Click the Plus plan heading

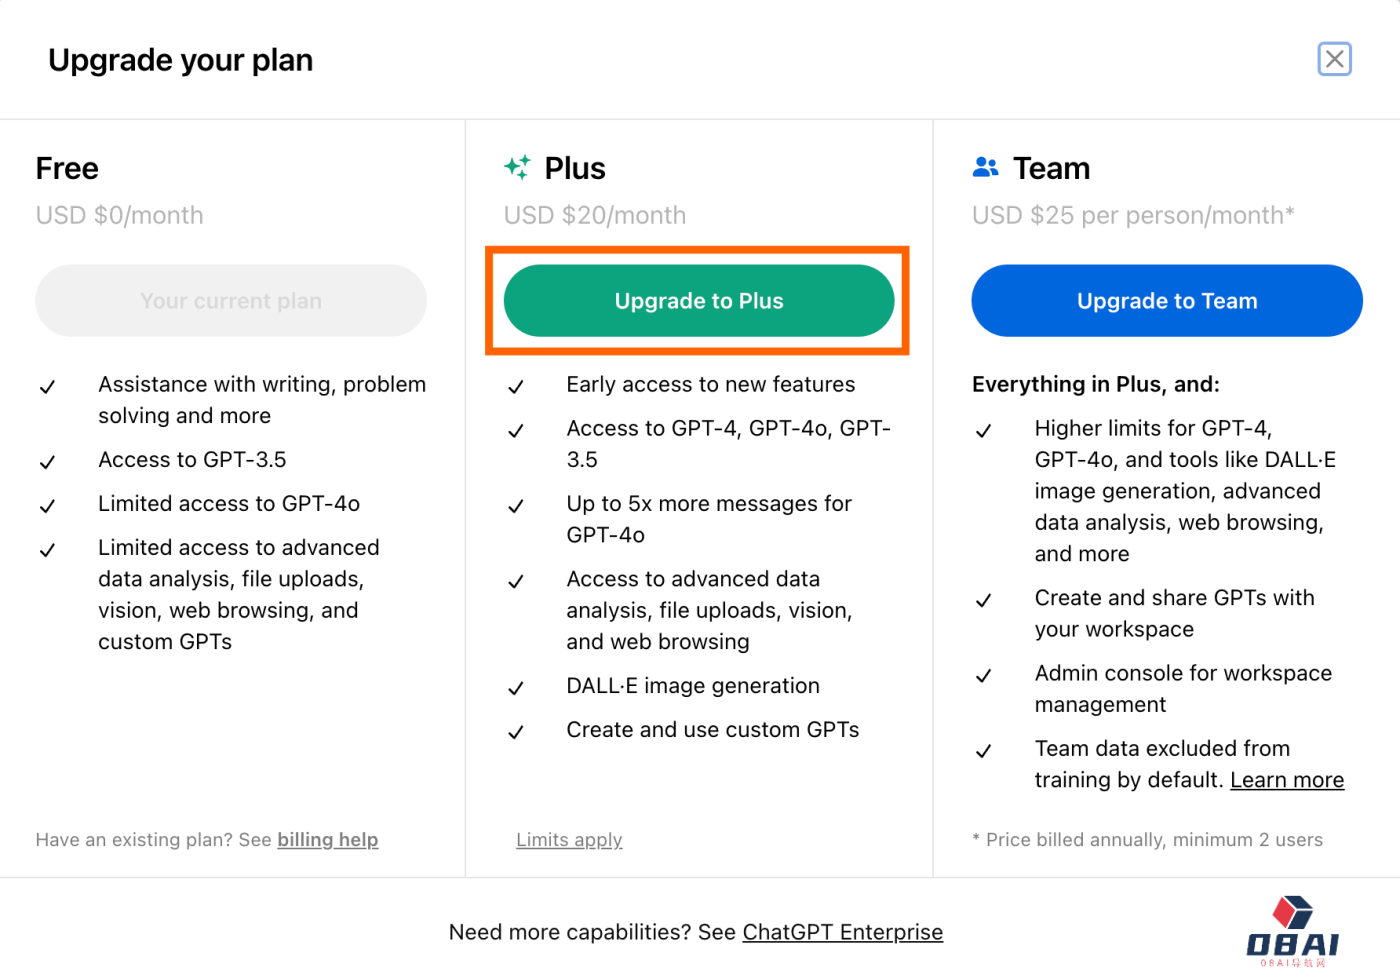point(575,168)
